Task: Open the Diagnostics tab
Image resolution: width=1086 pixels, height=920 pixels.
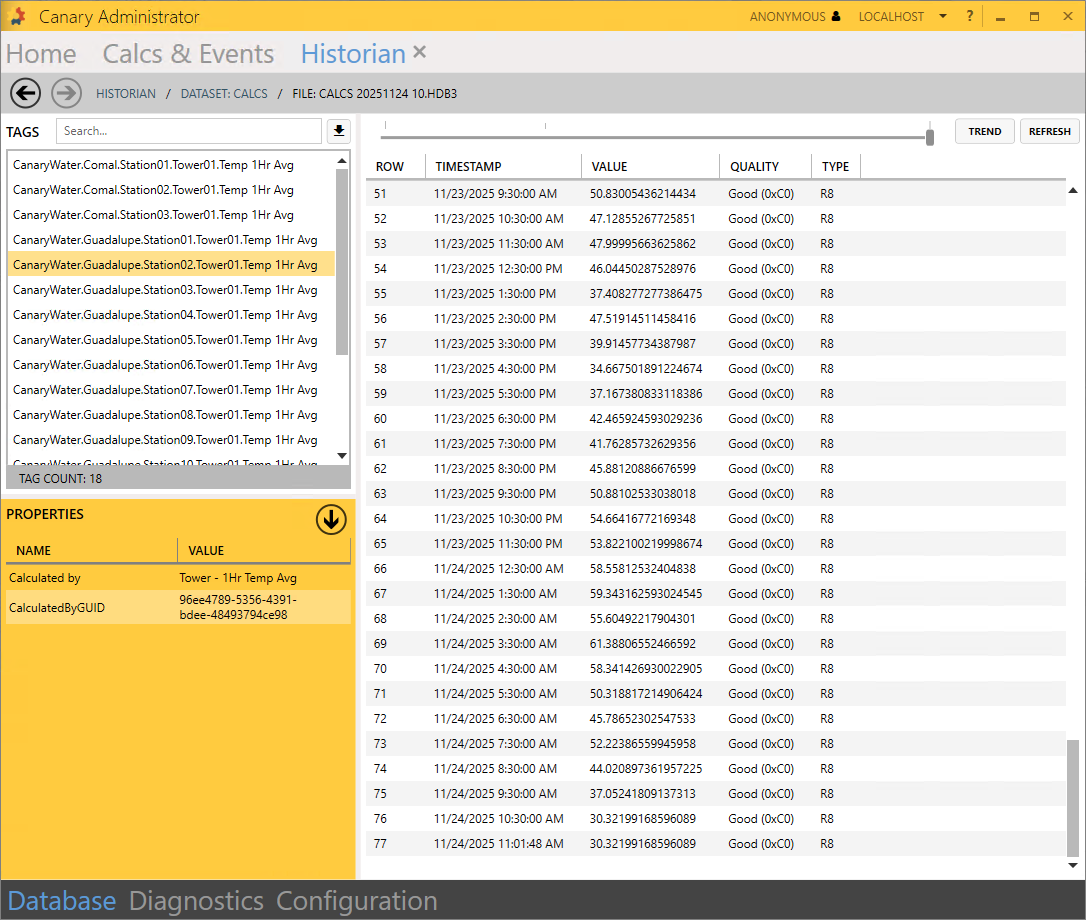Action: point(196,901)
